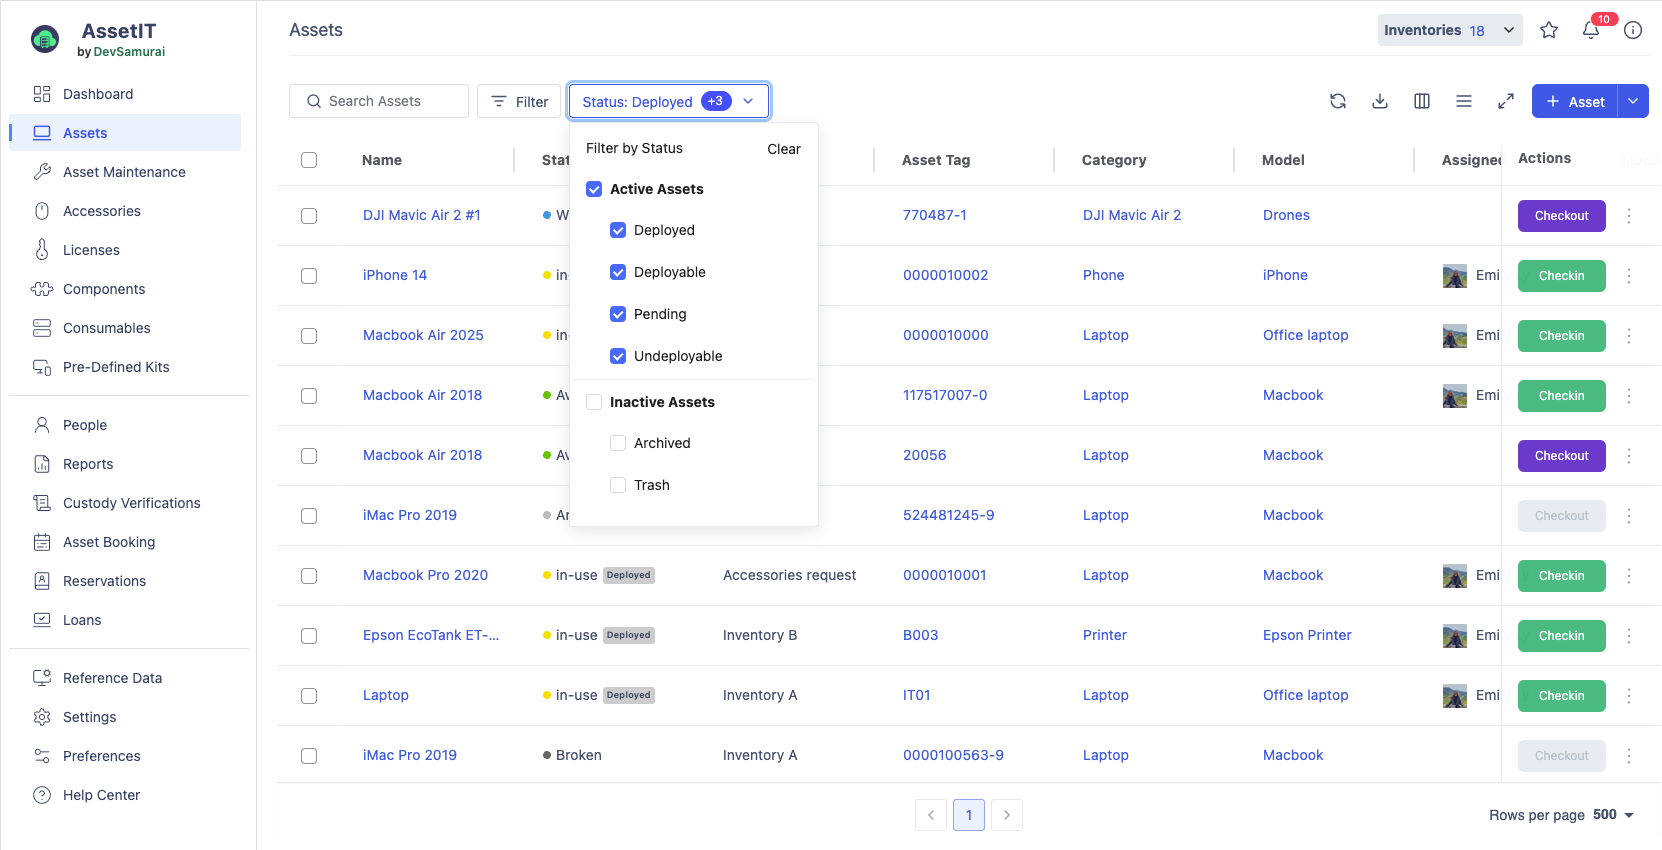Check in the iPhone 14 asset
This screenshot has width=1662, height=850.
[1561, 276]
